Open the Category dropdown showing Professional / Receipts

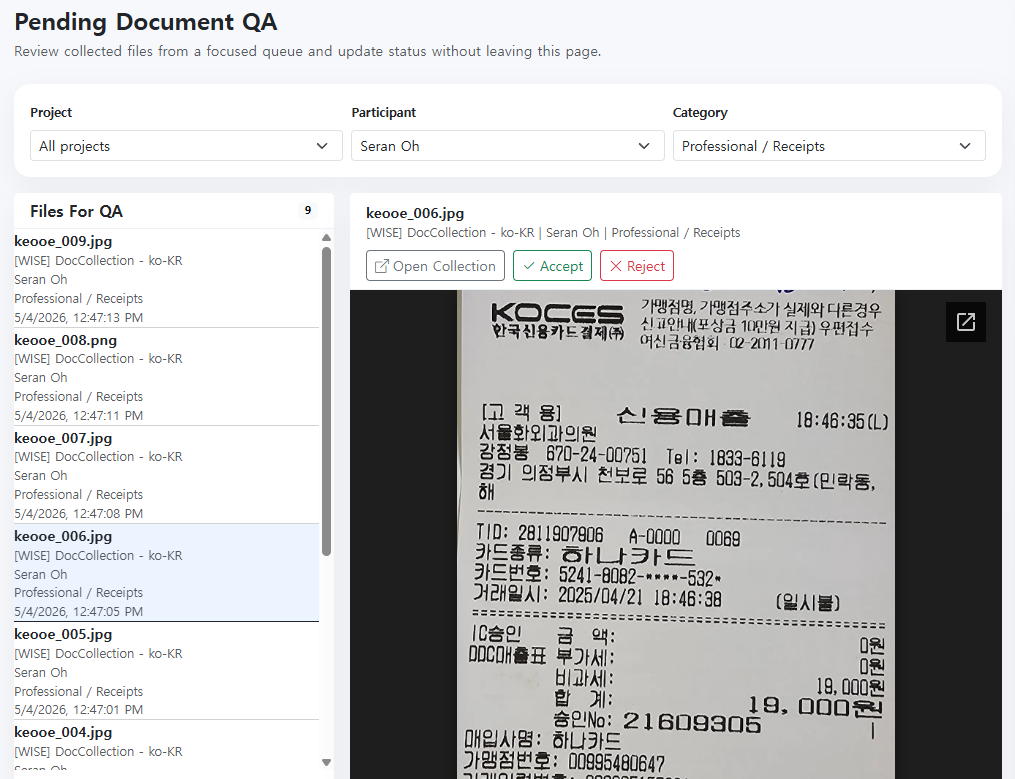829,146
